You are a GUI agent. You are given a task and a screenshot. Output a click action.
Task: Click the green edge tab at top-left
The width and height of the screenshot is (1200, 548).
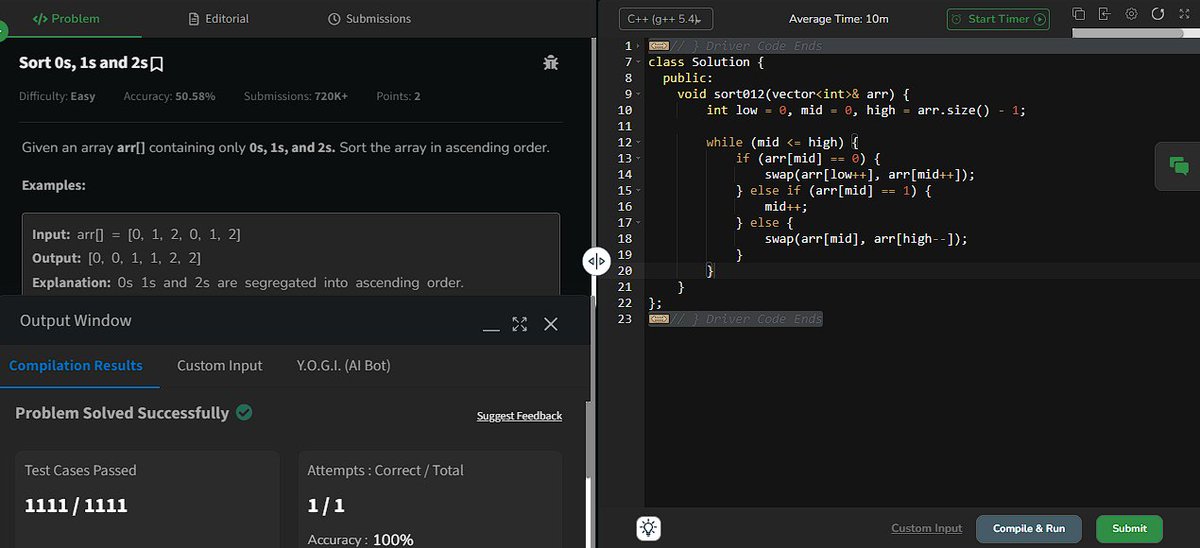coord(3,30)
